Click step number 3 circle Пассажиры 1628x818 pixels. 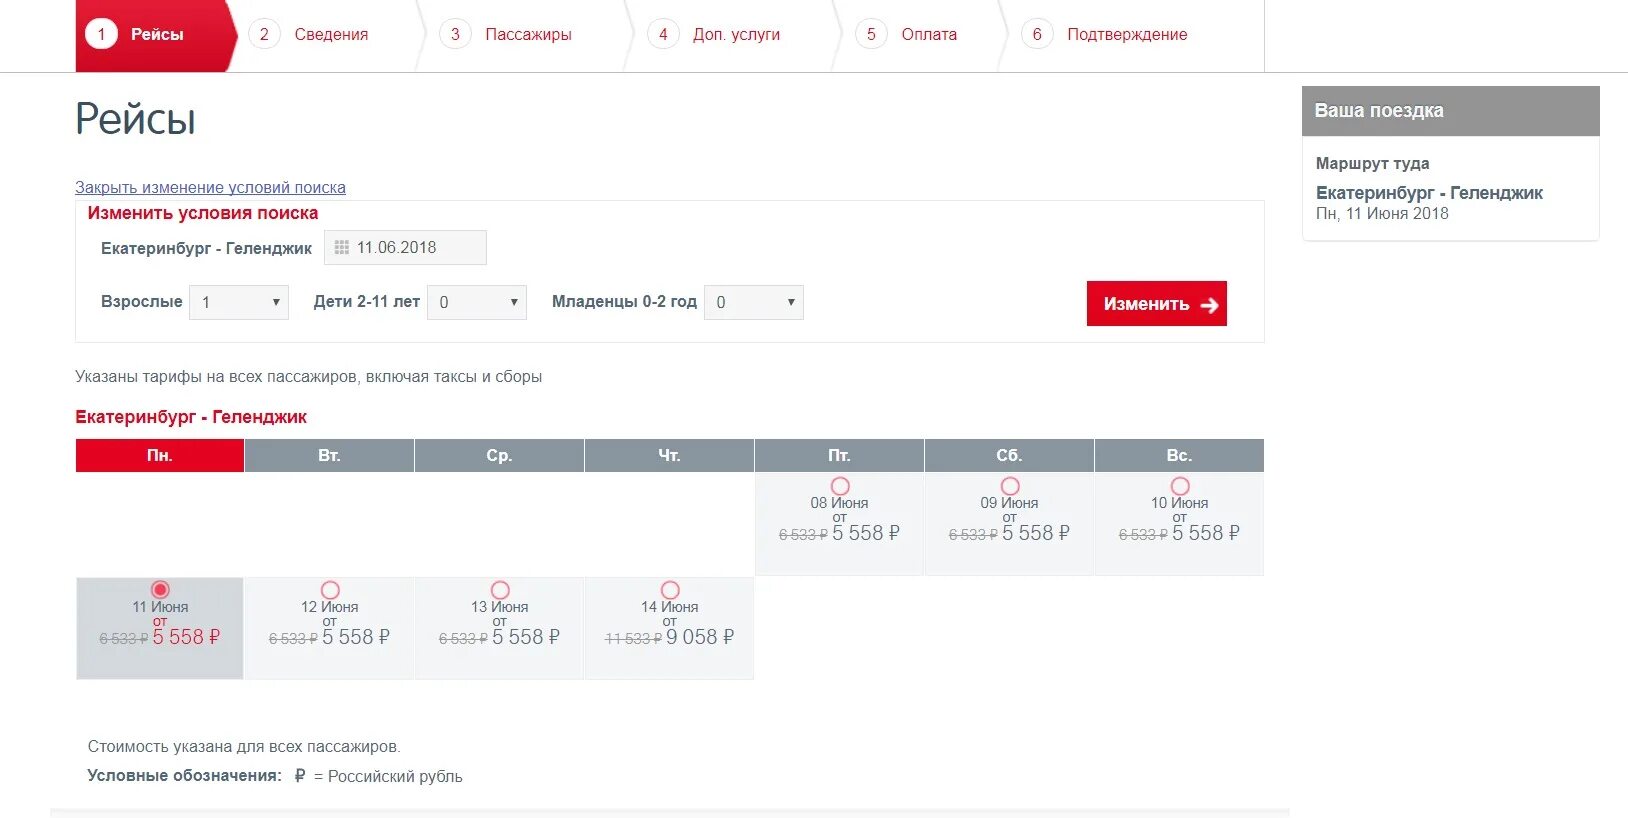click(455, 34)
